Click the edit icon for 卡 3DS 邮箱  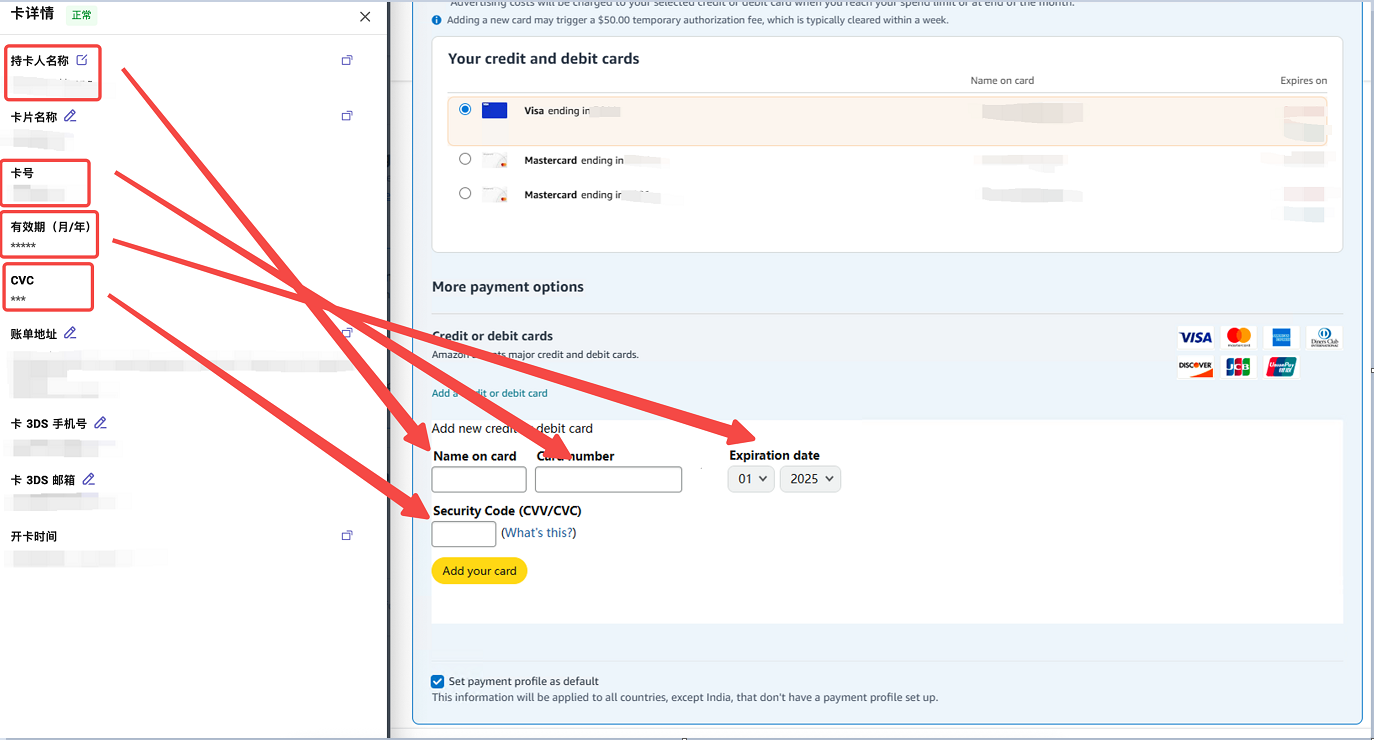tap(89, 479)
